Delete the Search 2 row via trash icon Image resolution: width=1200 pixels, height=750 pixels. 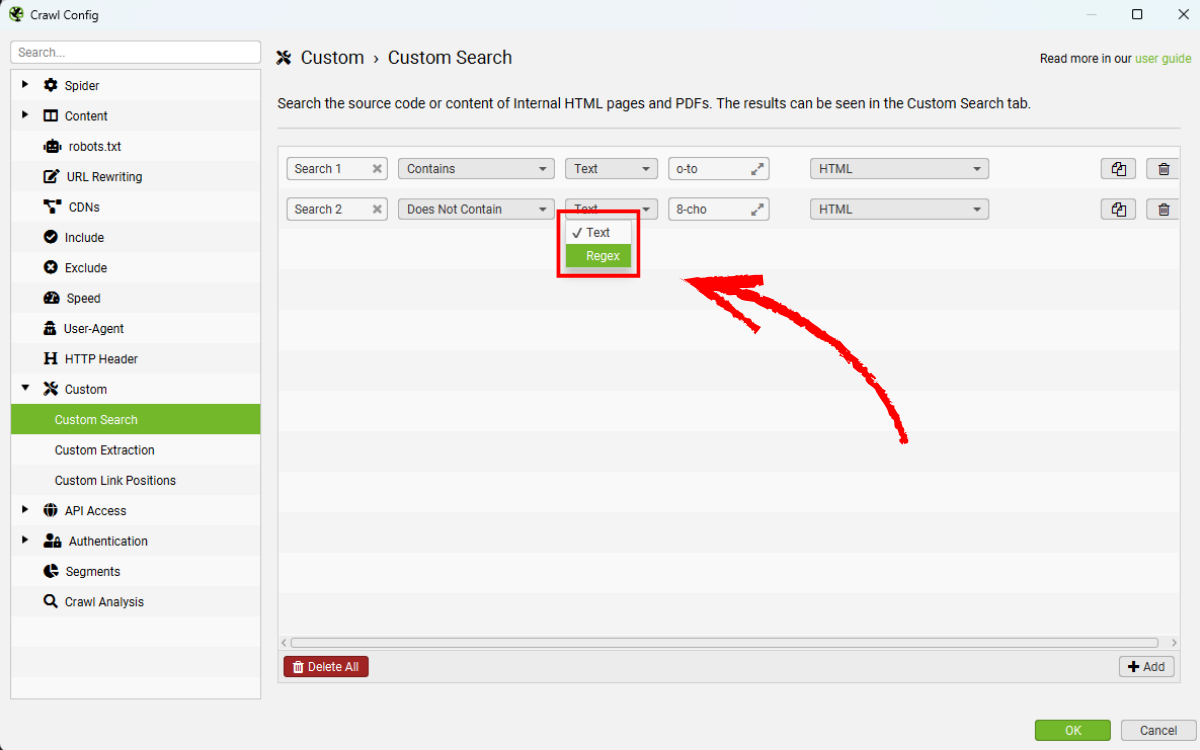pyautogui.click(x=1163, y=210)
